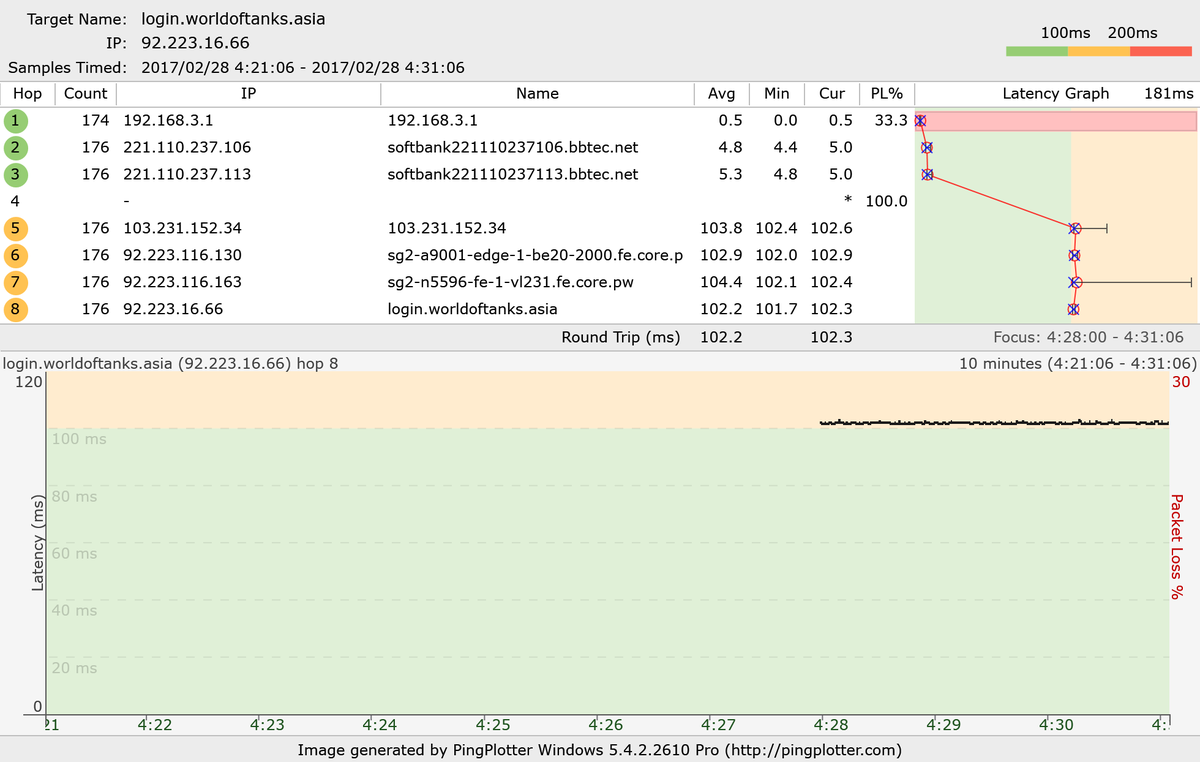Click the hop 5 average 103.8
Viewport: 1200px width, 762px height.
[x=722, y=229]
